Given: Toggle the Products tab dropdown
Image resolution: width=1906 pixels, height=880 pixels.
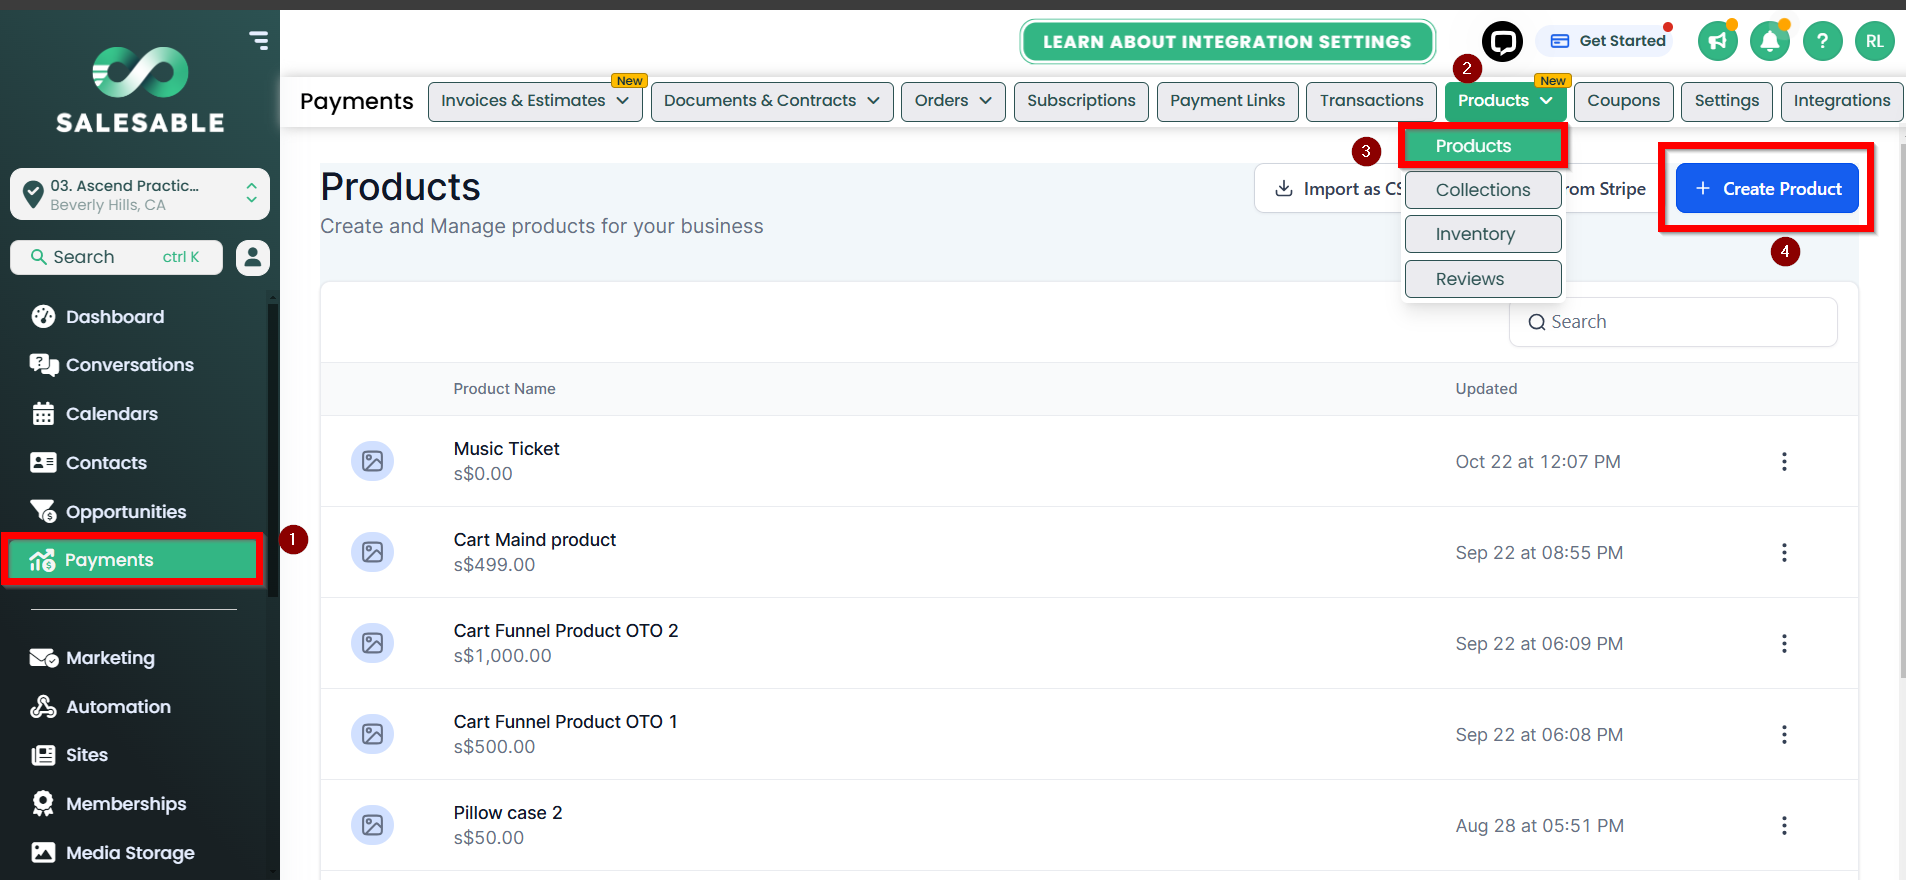Looking at the screenshot, I should pyautogui.click(x=1505, y=101).
